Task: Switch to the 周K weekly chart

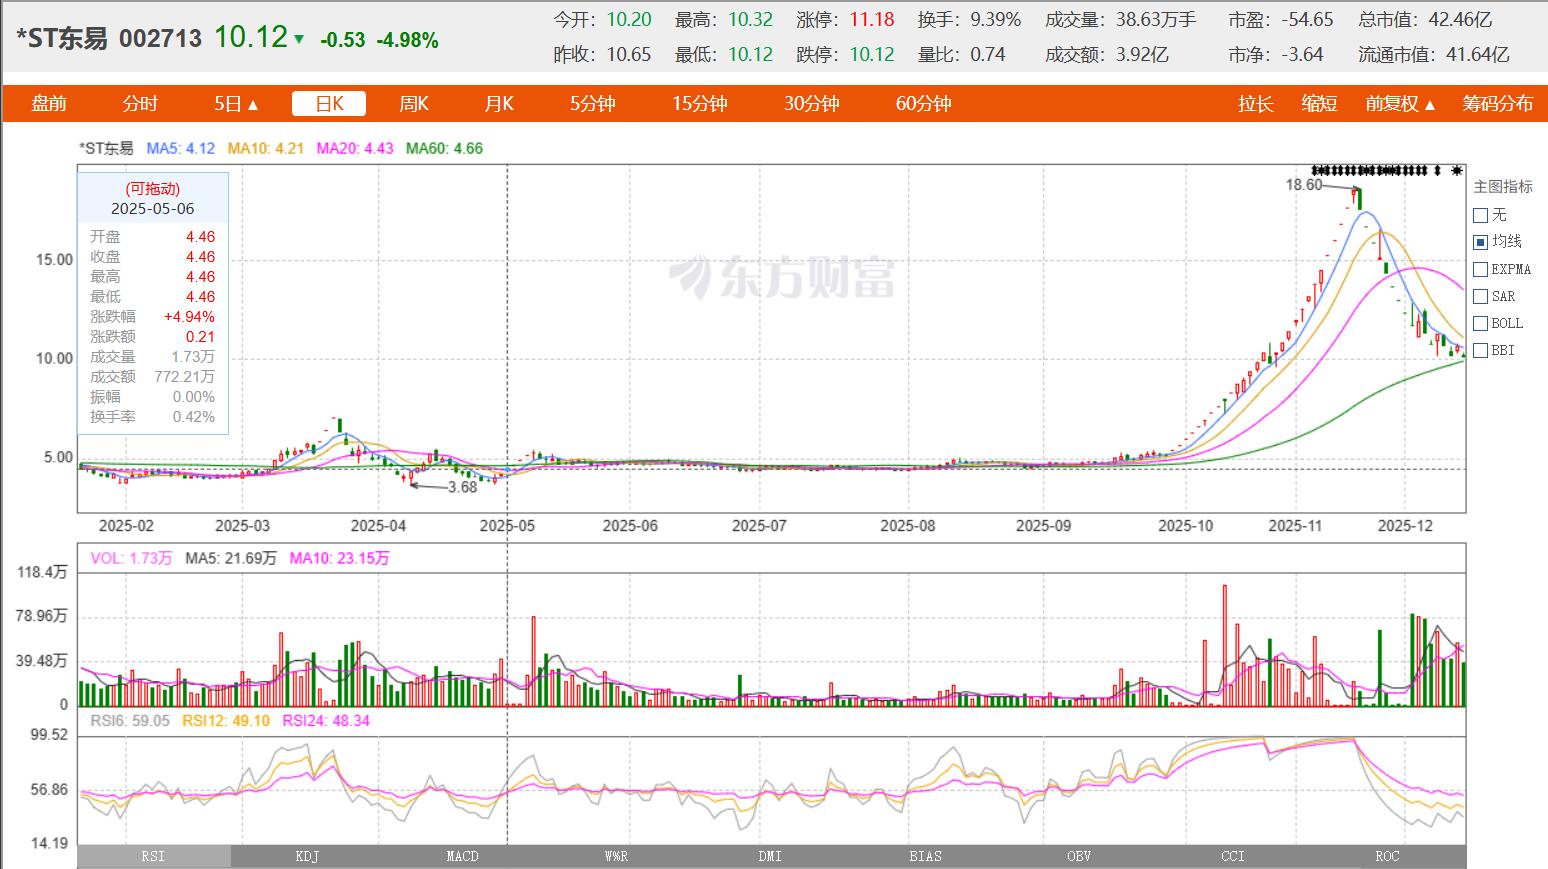Action: (x=414, y=103)
